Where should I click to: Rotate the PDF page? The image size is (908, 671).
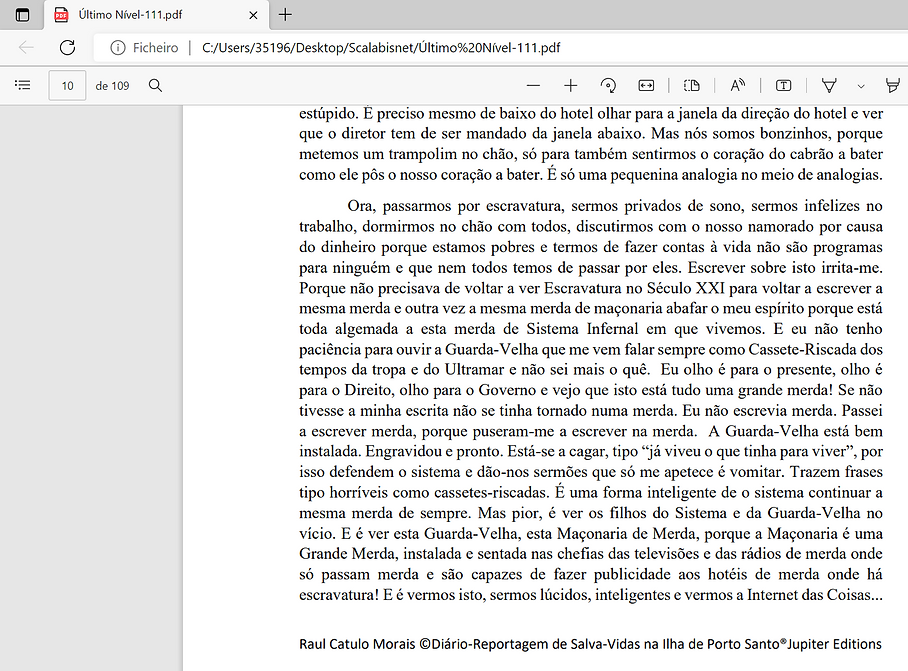pos(608,86)
